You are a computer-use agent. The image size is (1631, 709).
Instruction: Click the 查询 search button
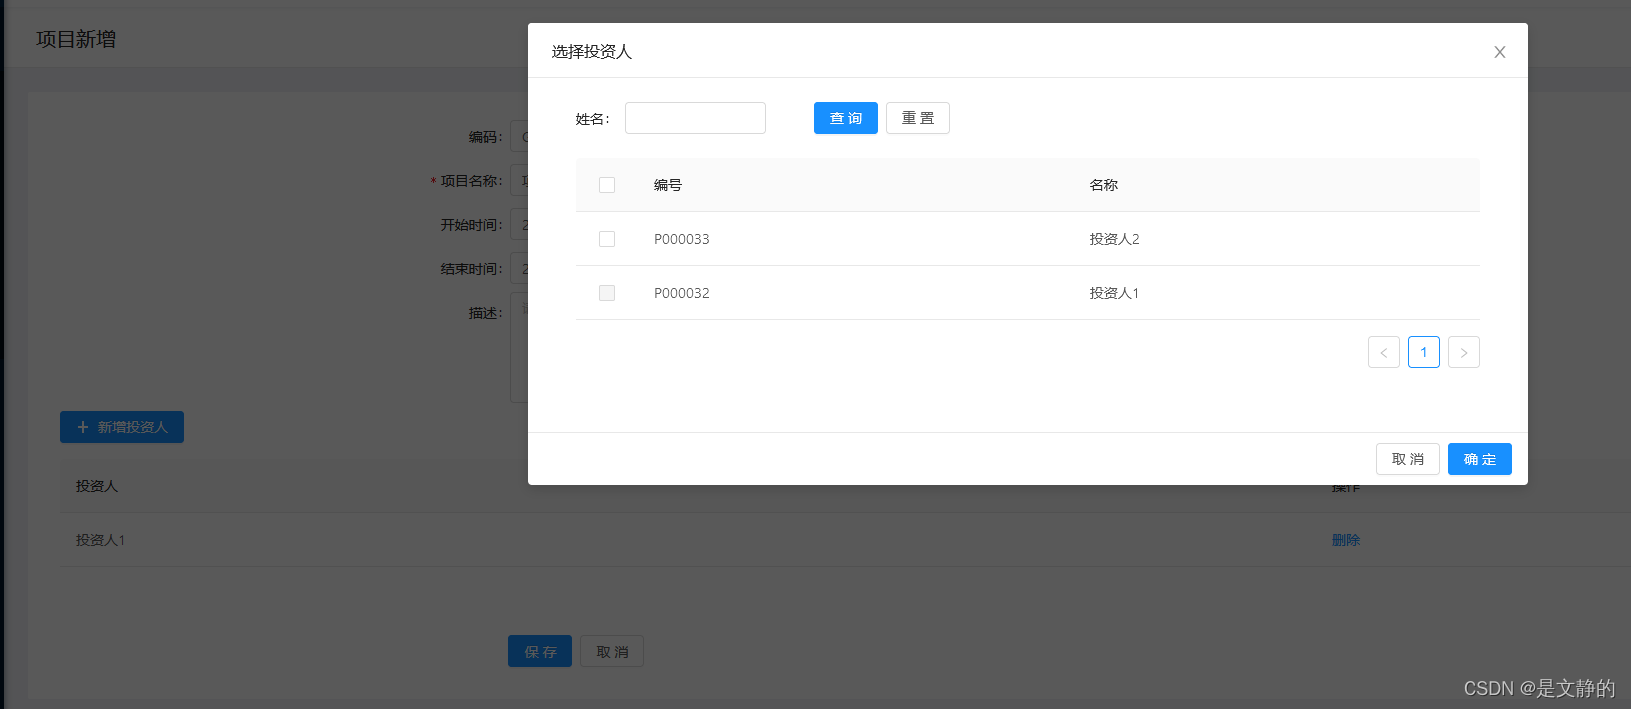(845, 118)
